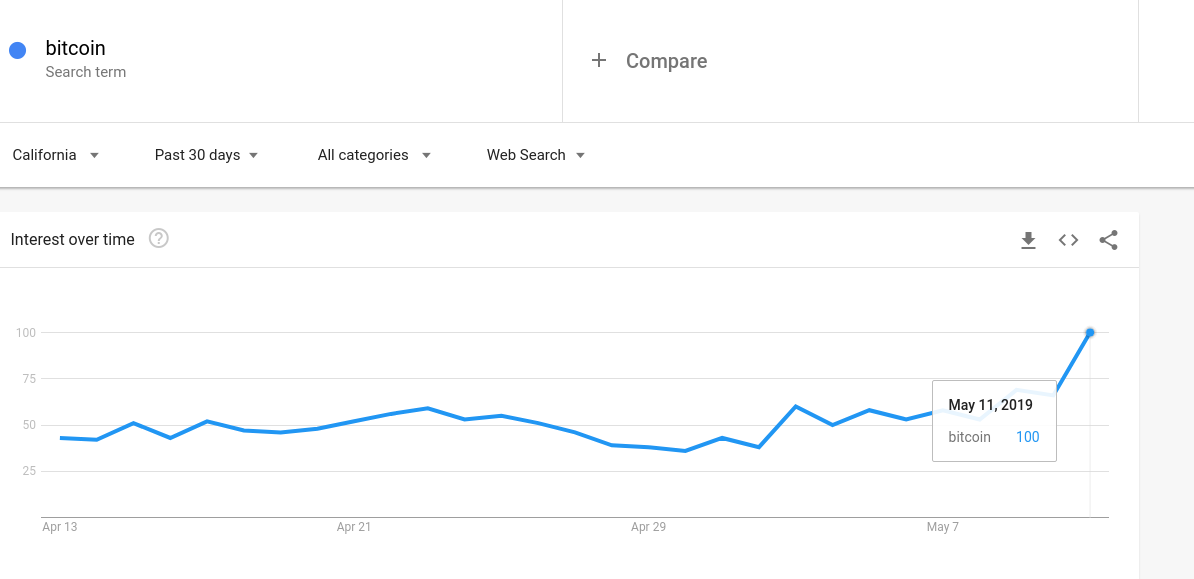Click the Apr 29 axis label
This screenshot has height=579, width=1194.
[x=648, y=527]
